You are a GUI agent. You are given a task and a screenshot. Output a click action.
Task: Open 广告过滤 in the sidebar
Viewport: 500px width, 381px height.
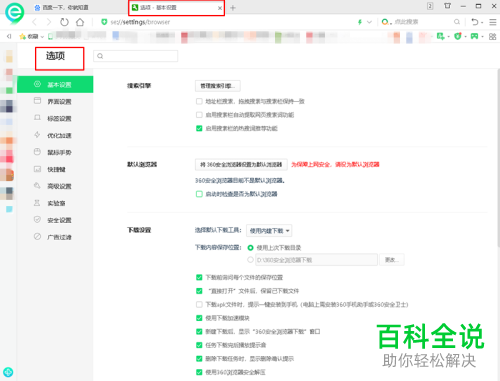55,237
